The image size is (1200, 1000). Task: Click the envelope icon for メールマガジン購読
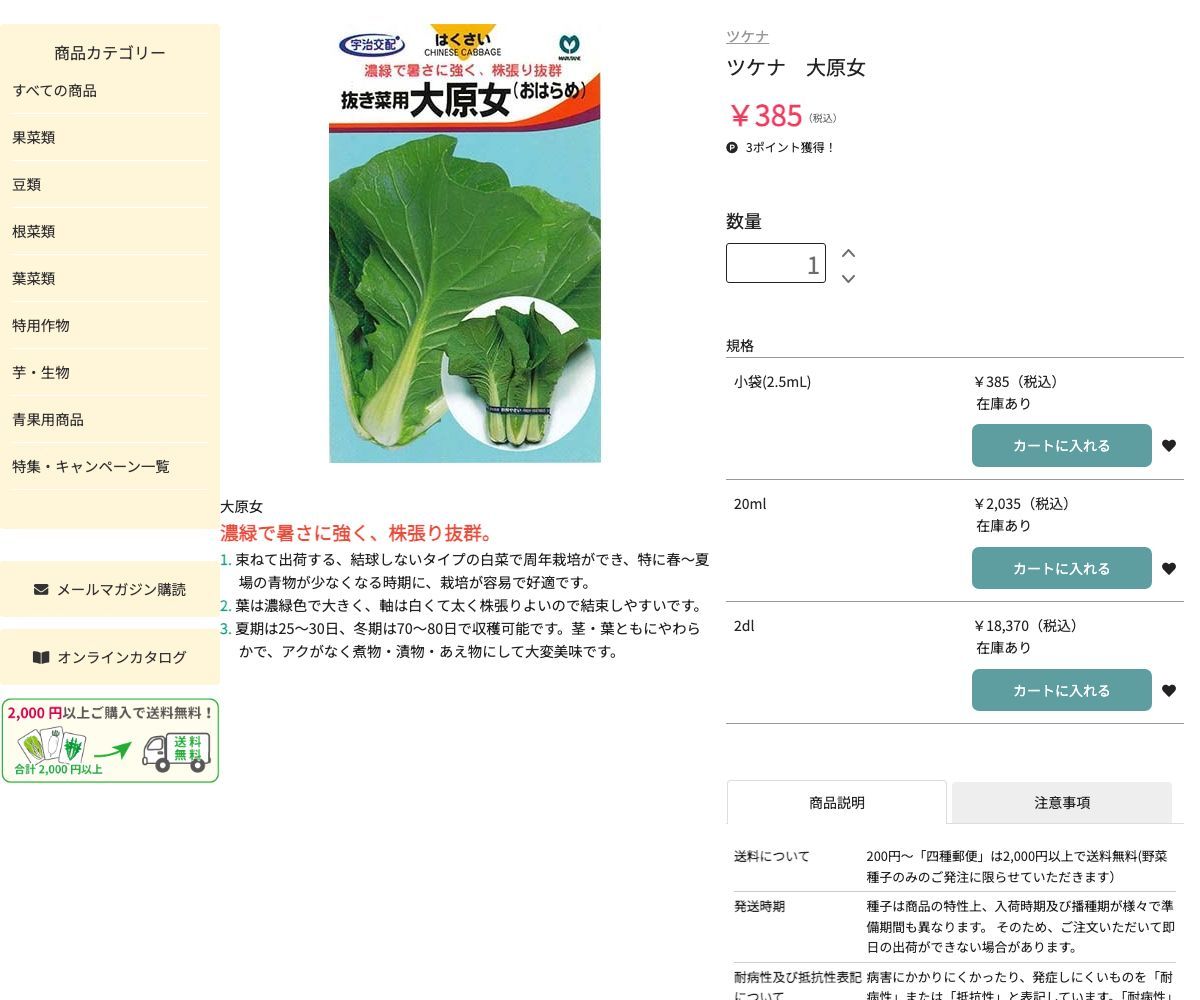pyautogui.click(x=41, y=589)
